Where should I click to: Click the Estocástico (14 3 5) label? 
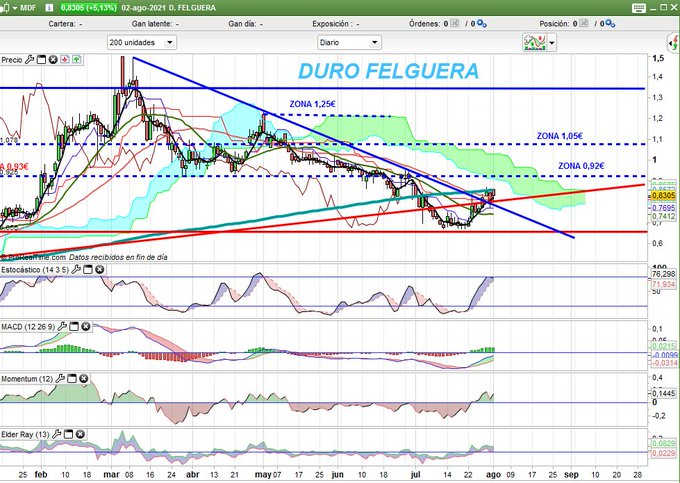35,270
